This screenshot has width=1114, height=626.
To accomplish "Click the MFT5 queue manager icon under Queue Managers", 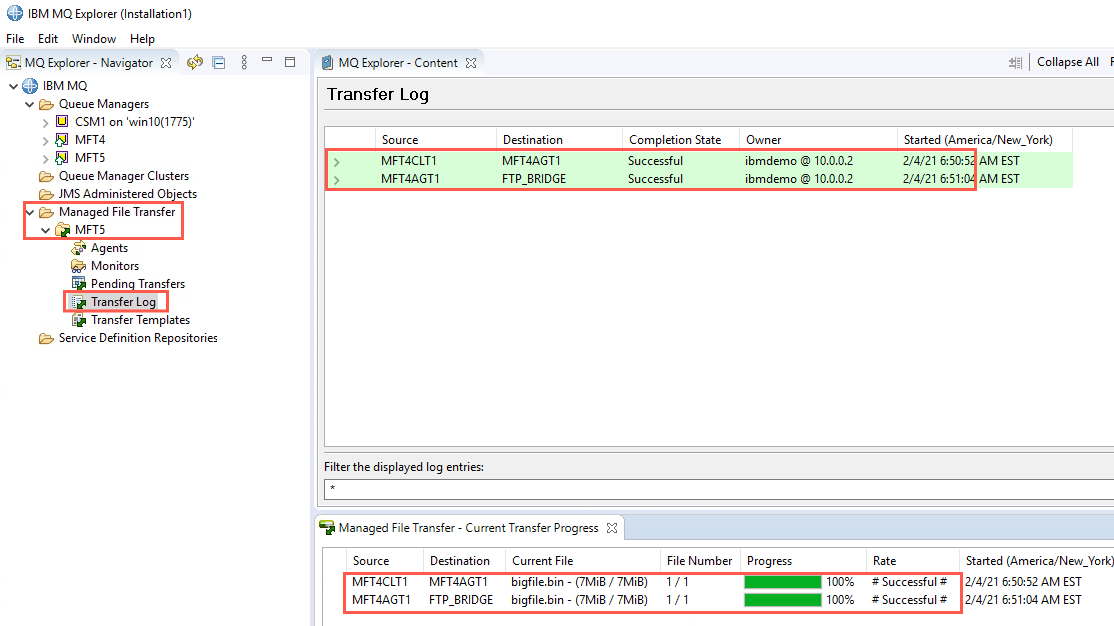I will (x=63, y=158).
